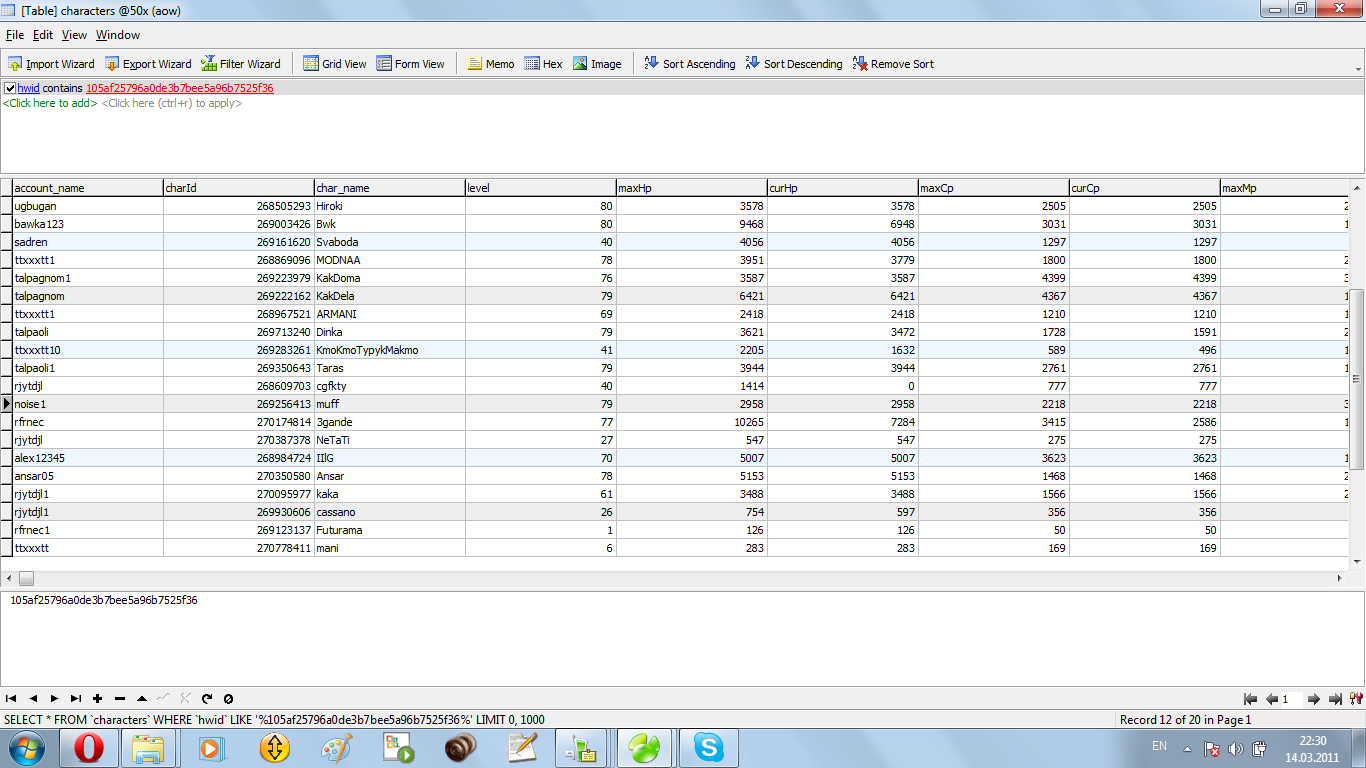Change the contains filter operator

point(63,88)
